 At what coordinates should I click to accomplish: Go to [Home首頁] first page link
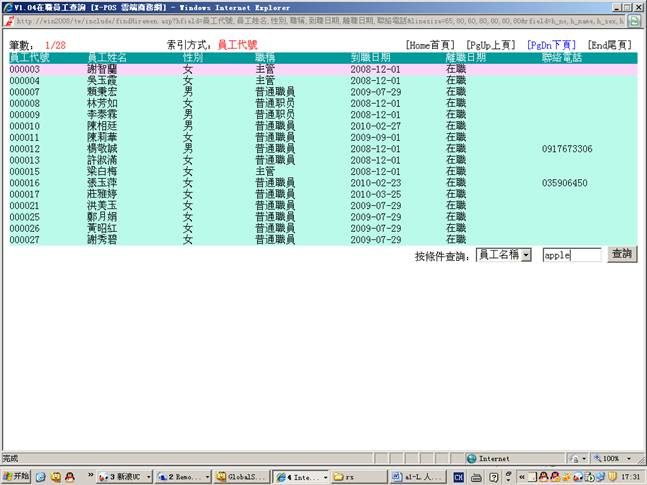pyautogui.click(x=431, y=46)
